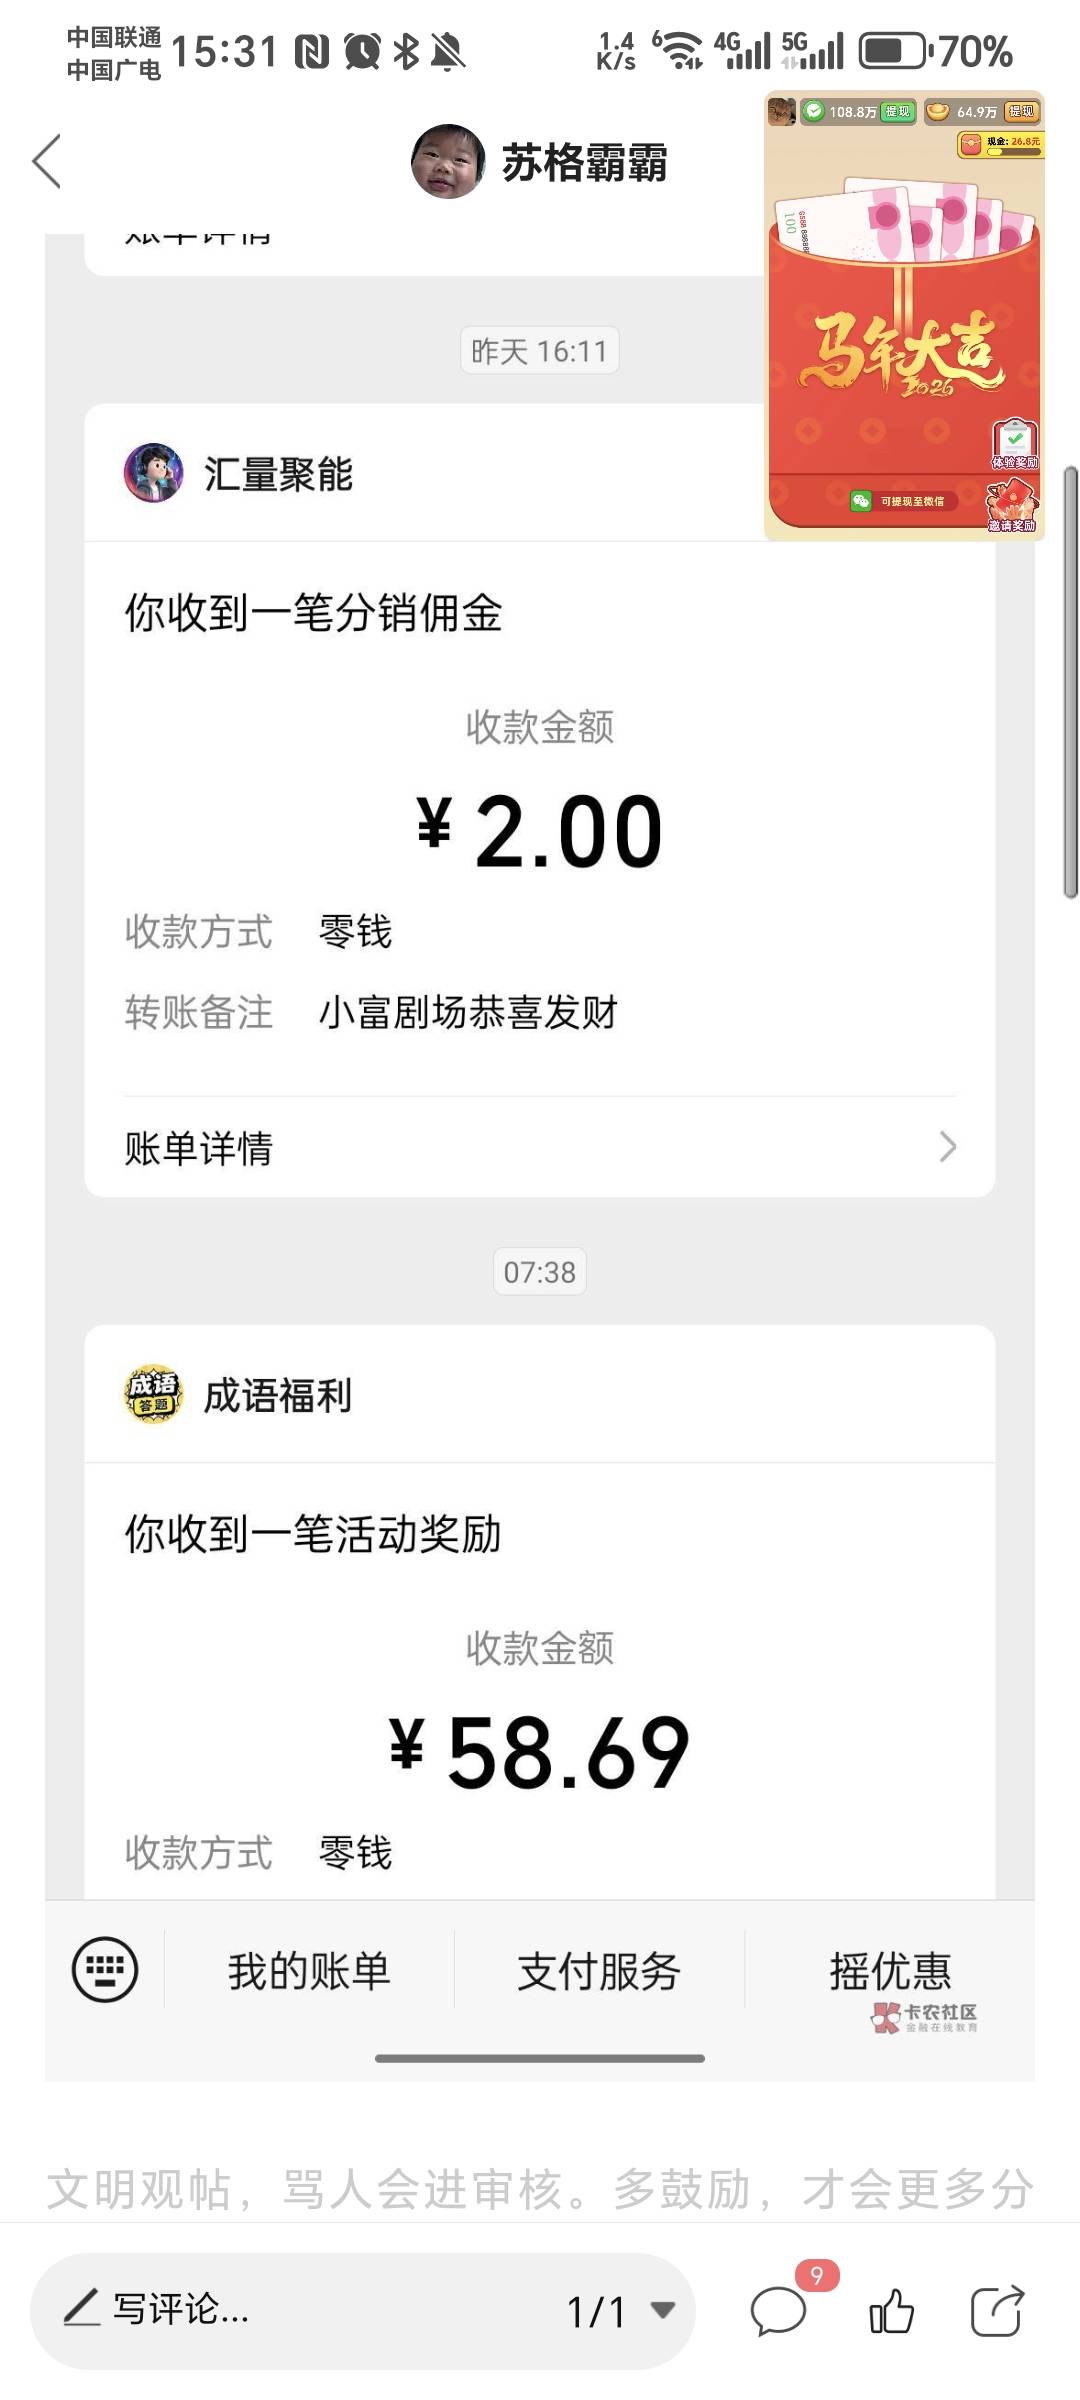
Task: Open 我的账单 menu
Action: click(309, 1970)
